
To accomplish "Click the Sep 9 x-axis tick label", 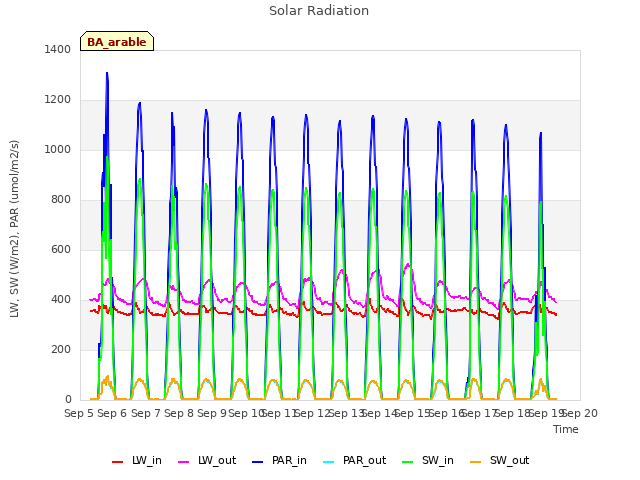I will pos(212,414).
